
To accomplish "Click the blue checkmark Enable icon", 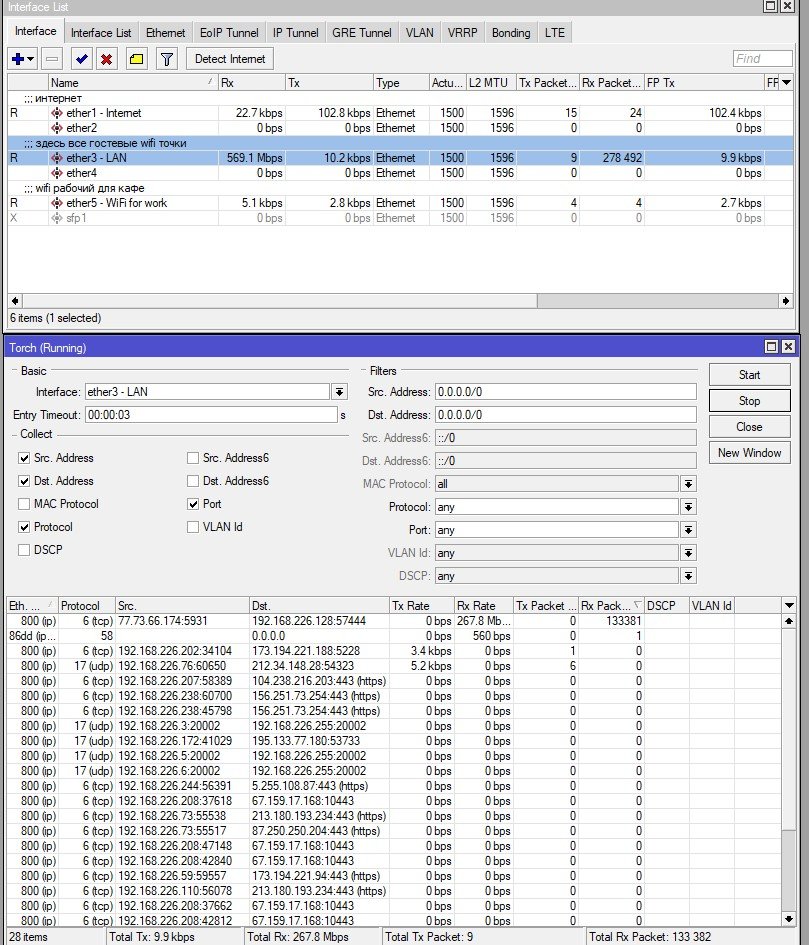I will (x=82, y=59).
